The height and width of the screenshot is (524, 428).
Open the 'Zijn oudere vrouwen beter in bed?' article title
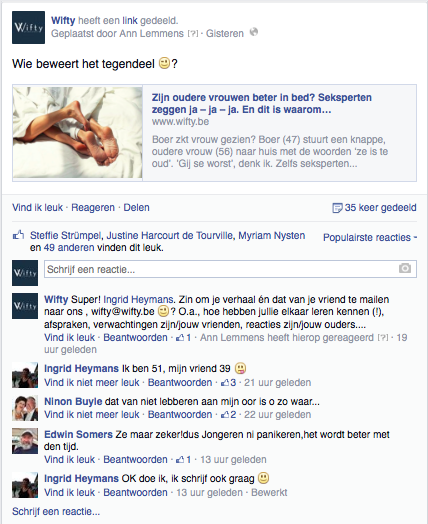[x=262, y=103]
